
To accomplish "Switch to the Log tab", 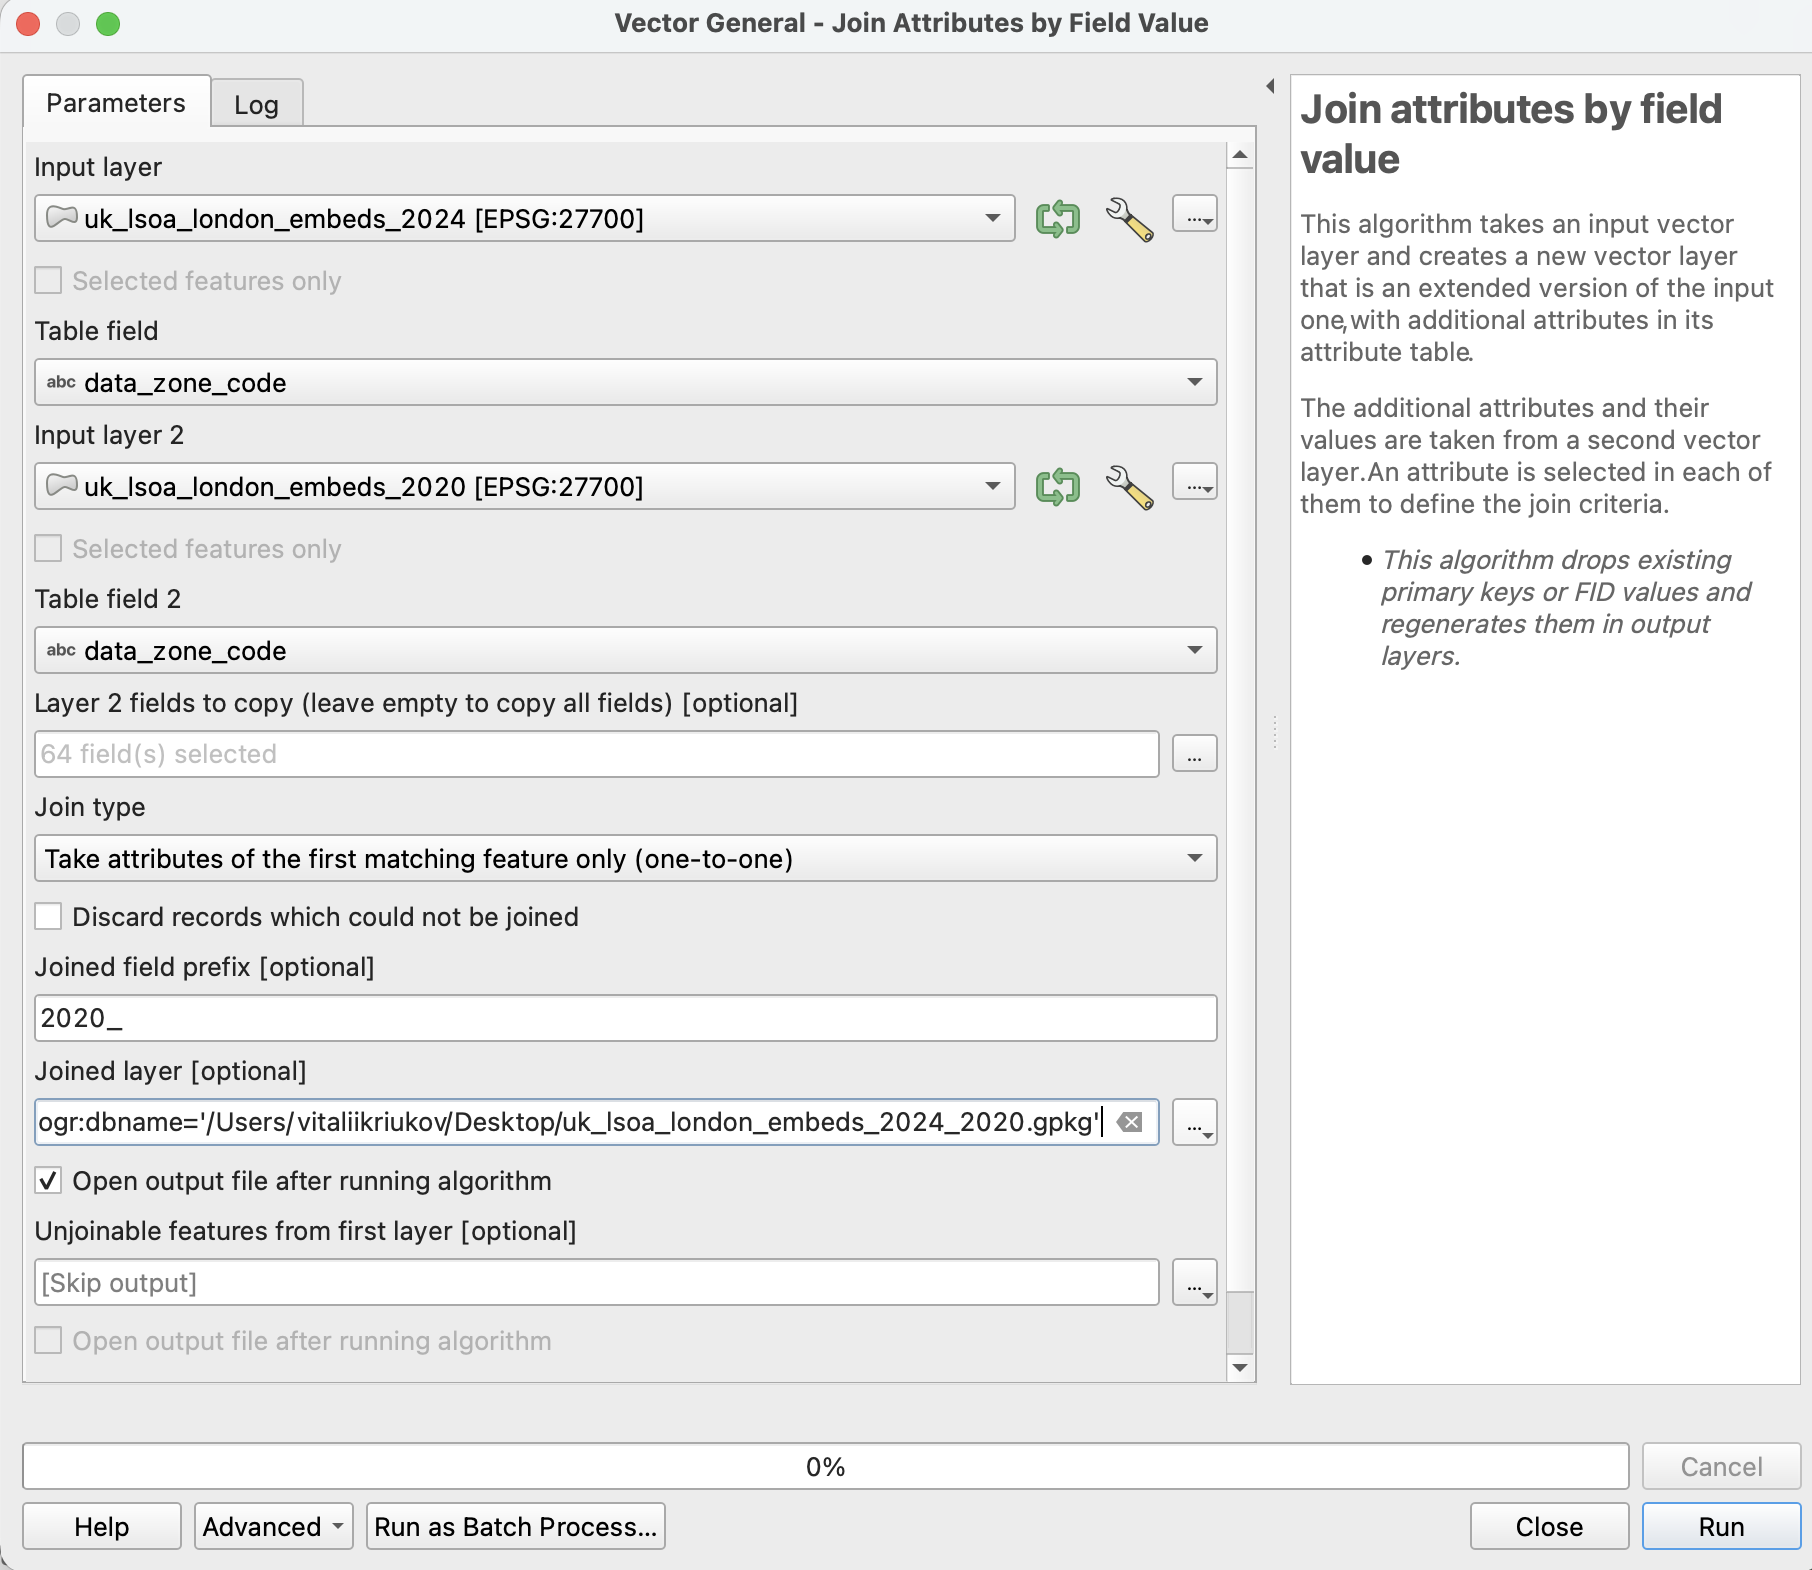I will [x=256, y=105].
